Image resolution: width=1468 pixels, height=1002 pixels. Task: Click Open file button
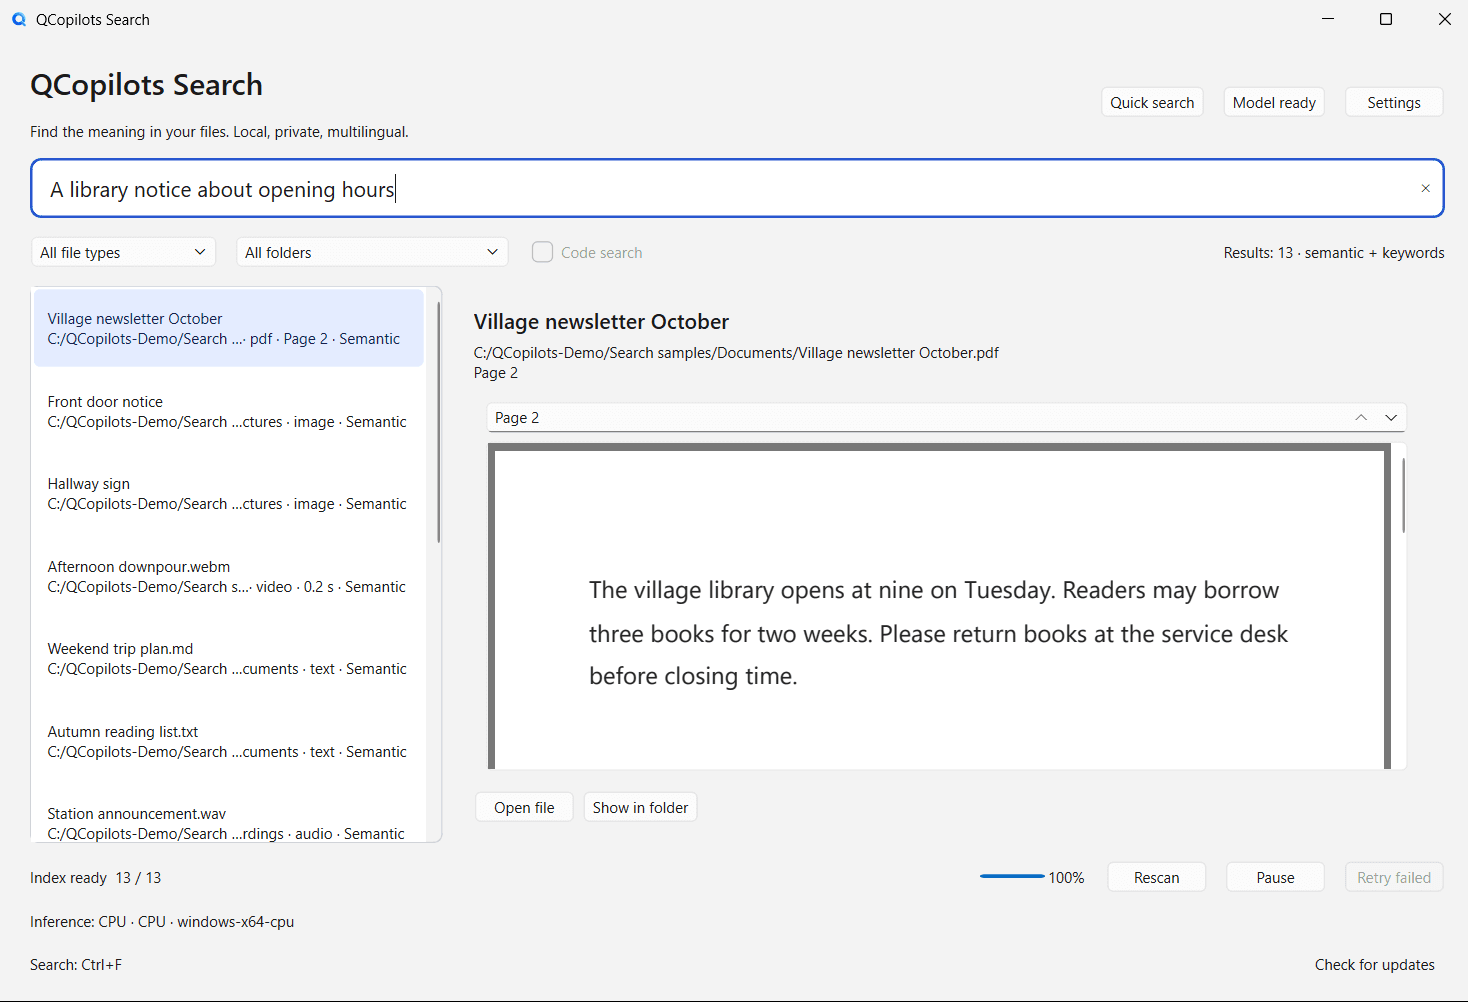click(524, 807)
